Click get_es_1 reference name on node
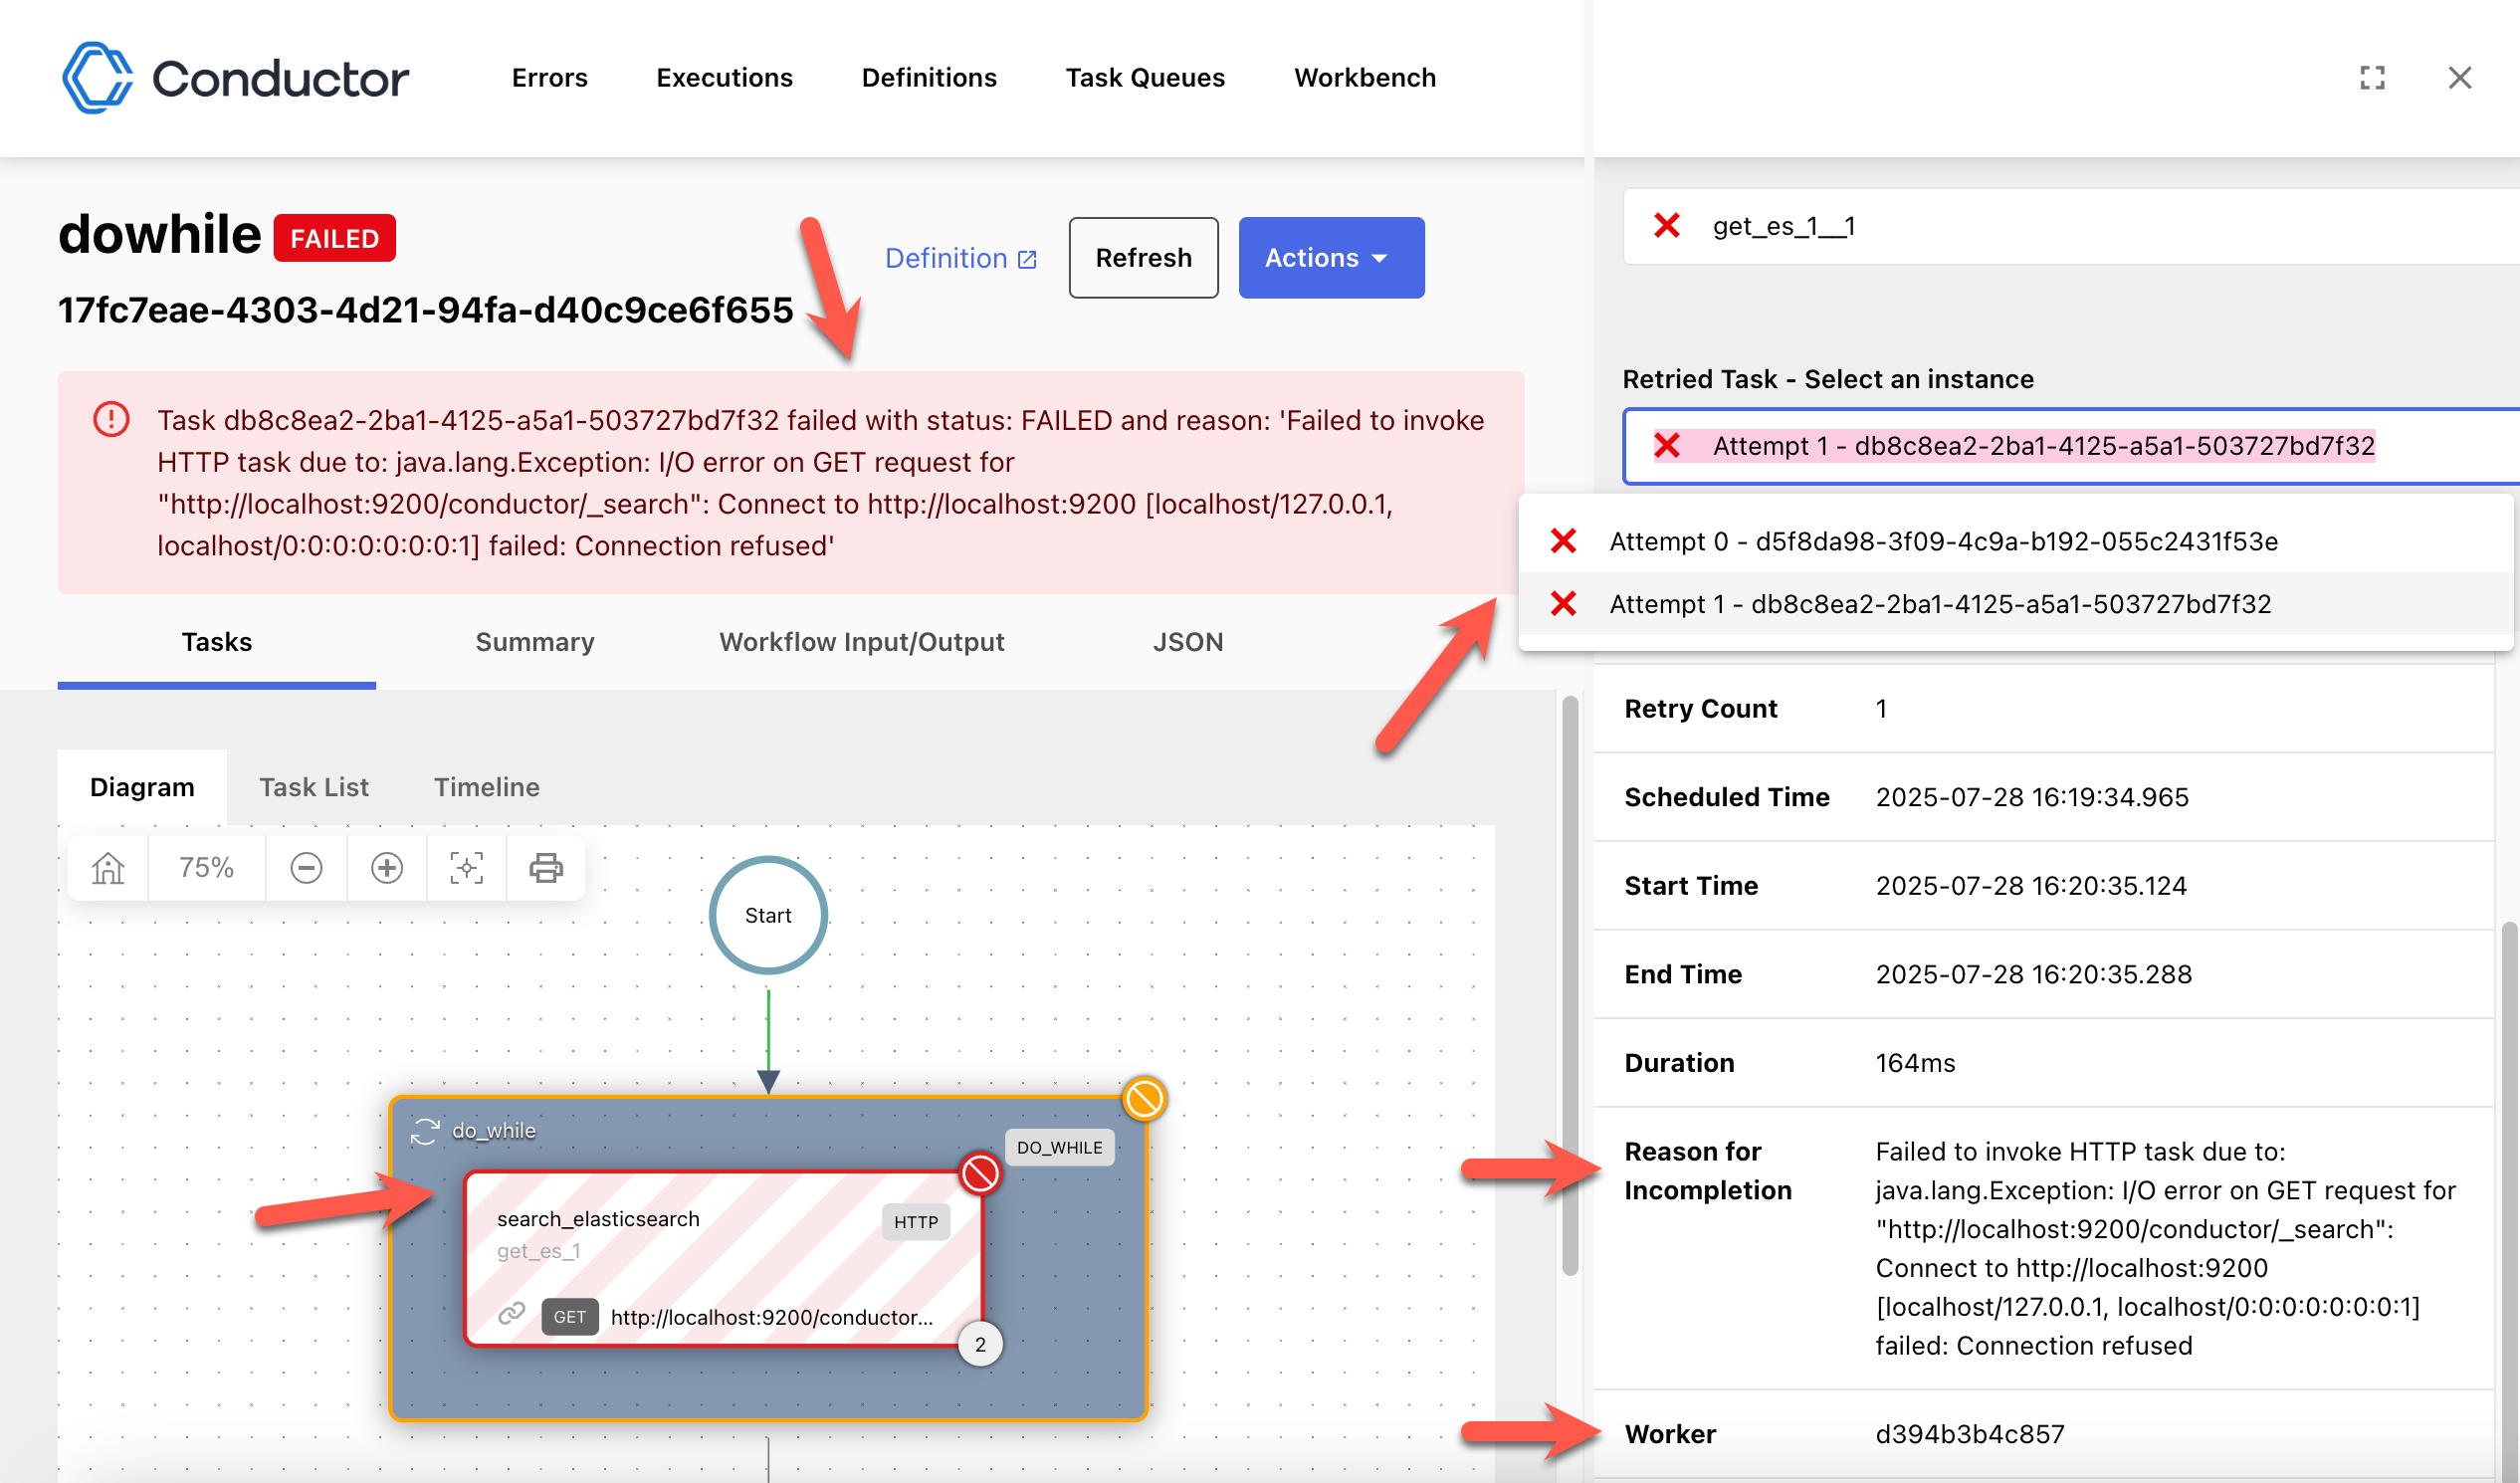2520x1483 pixels. 538,1251
